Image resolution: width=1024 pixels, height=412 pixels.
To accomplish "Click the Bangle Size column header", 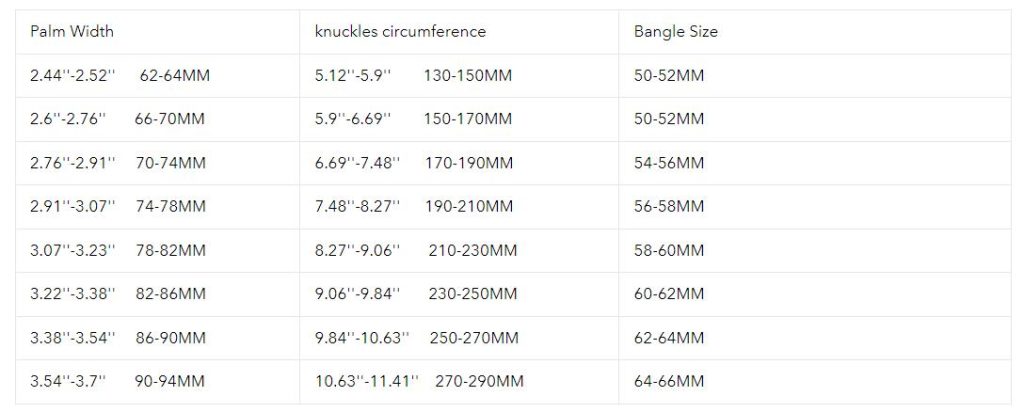I will [676, 31].
